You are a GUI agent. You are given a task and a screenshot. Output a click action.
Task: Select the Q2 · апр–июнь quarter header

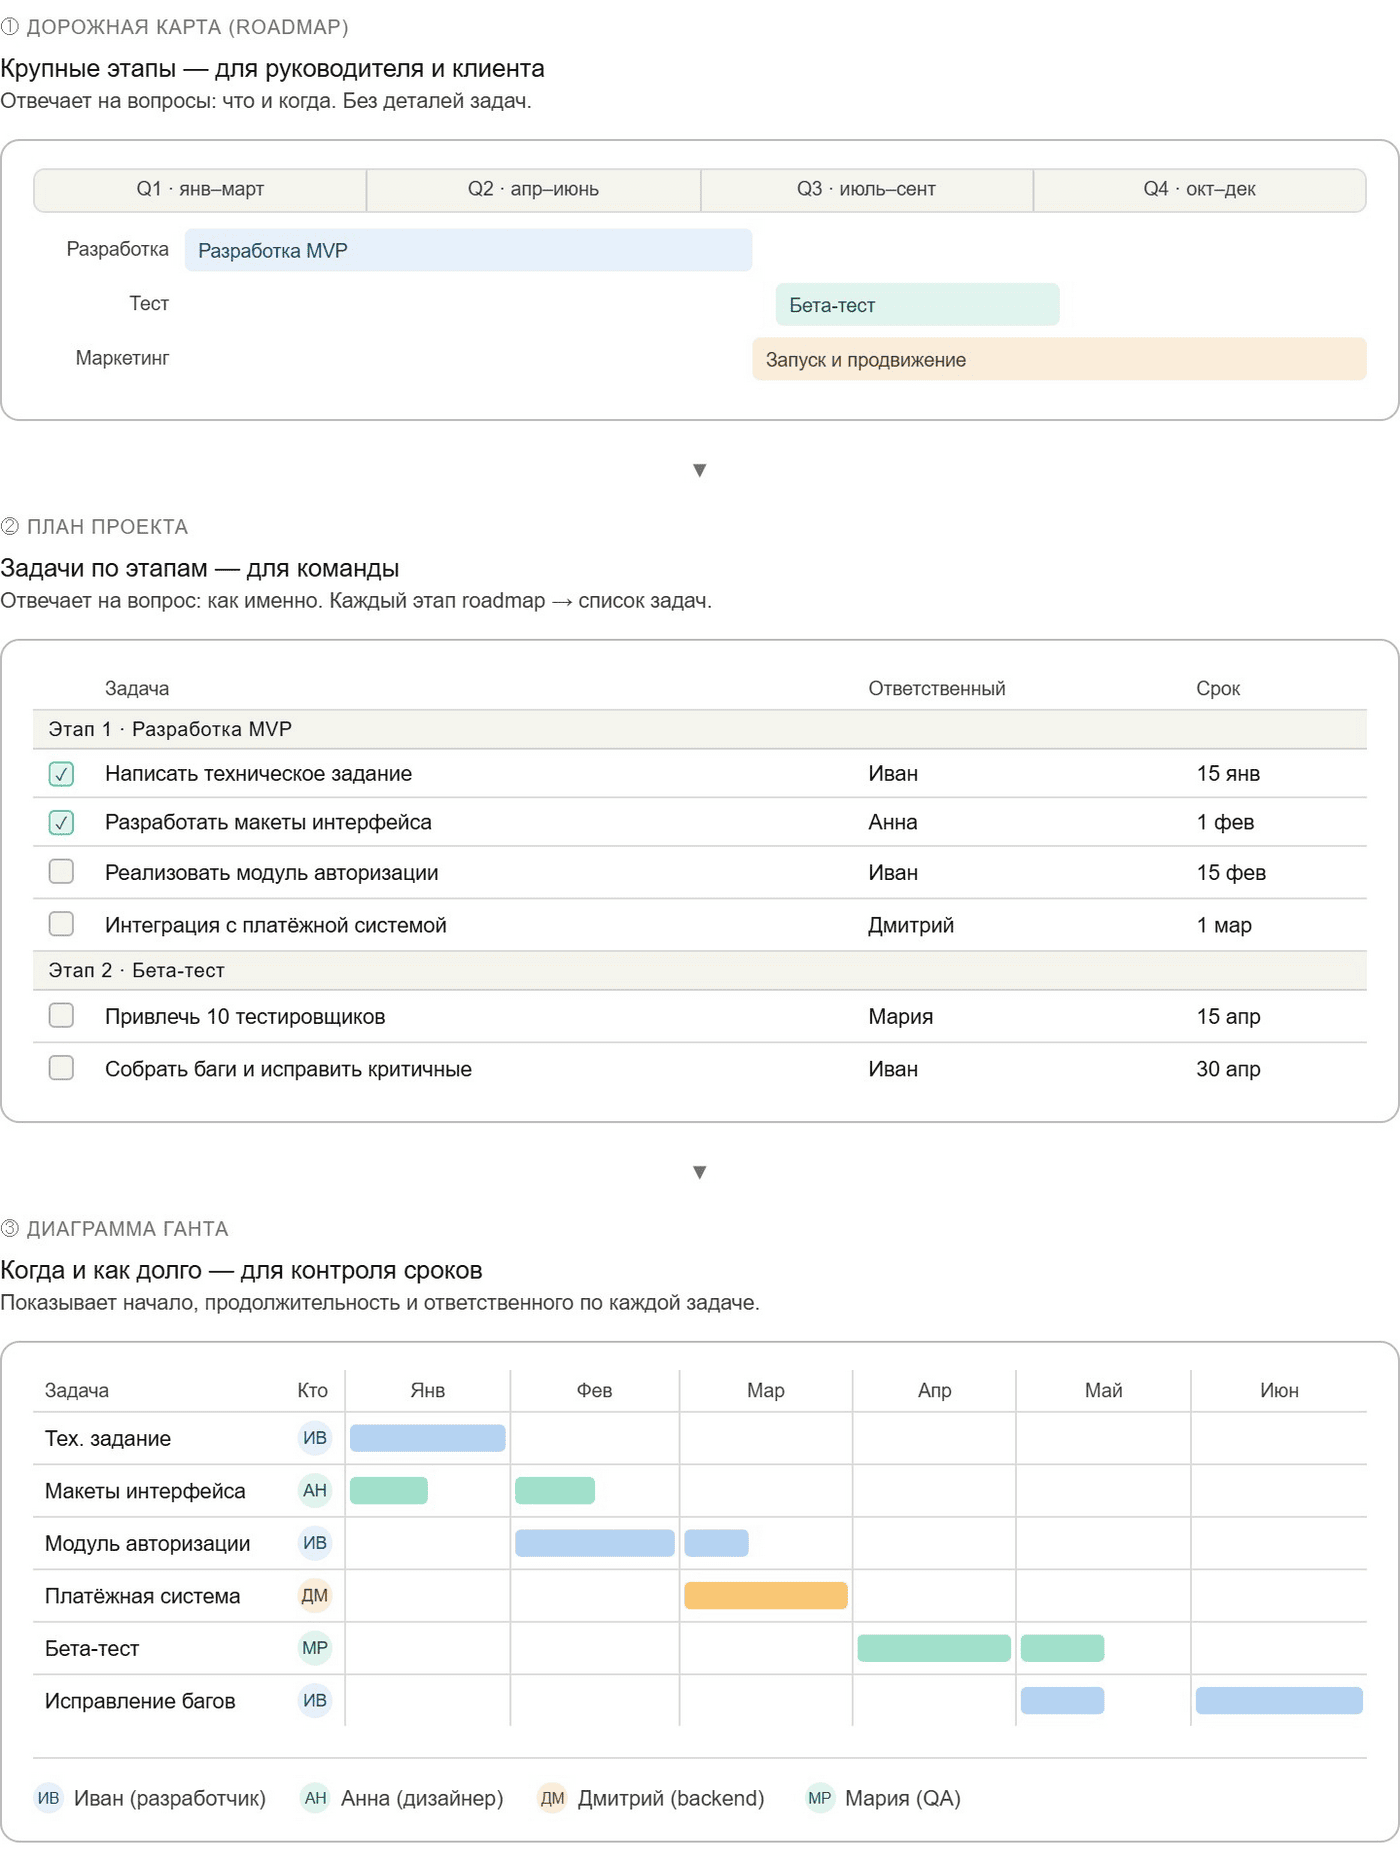[x=533, y=189]
